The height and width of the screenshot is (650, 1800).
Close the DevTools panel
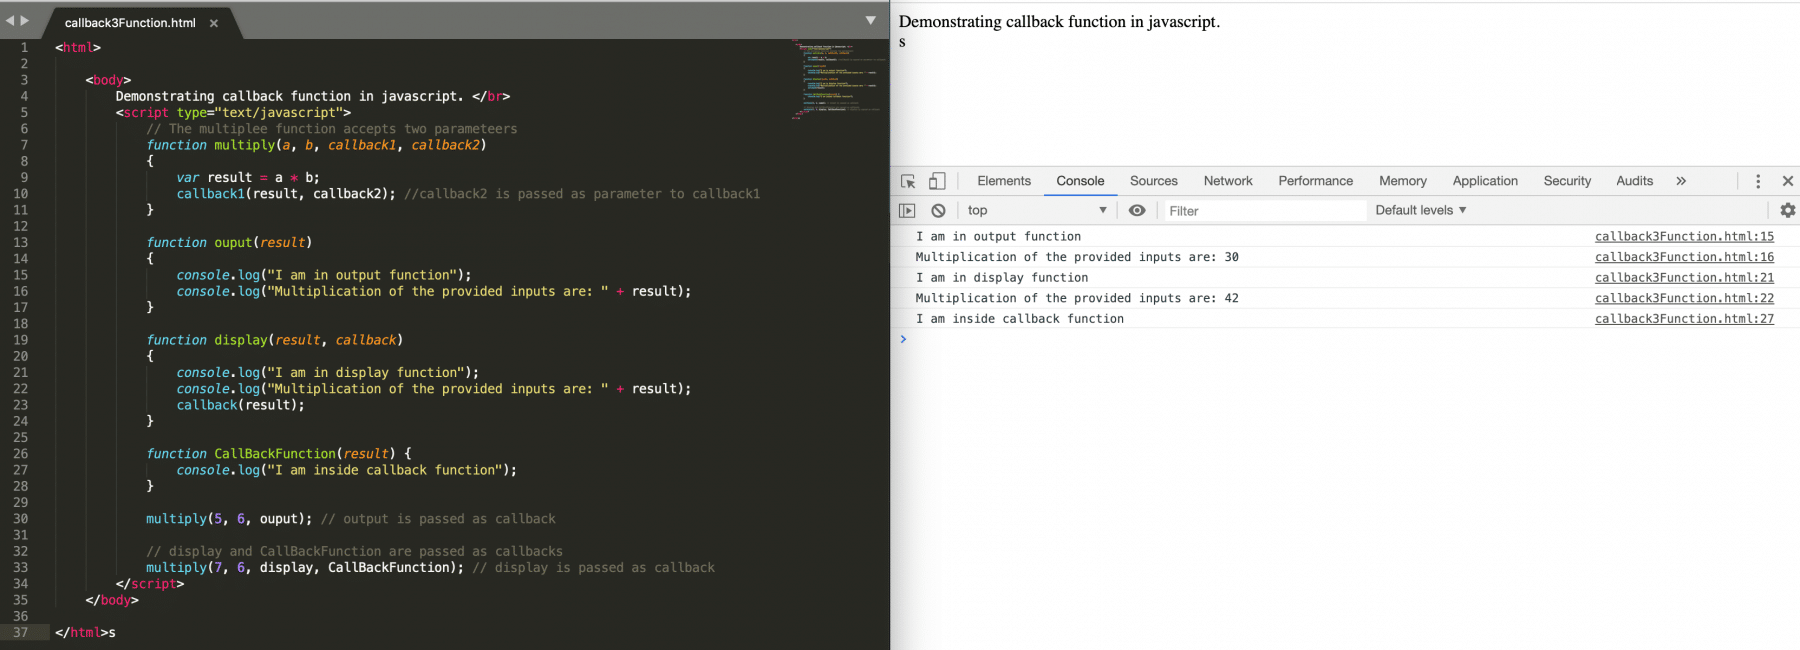[x=1787, y=181]
